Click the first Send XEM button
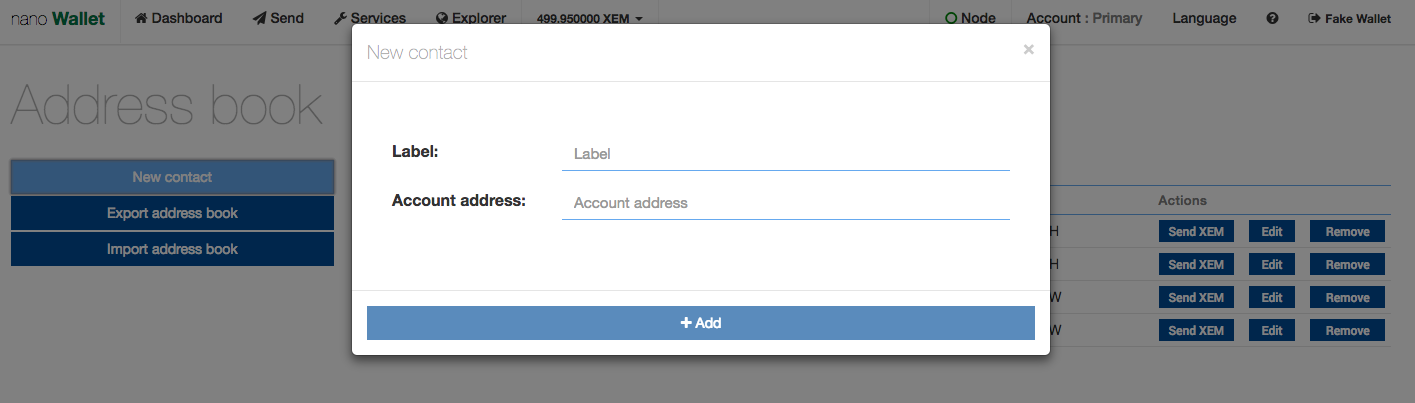 [x=1196, y=232]
